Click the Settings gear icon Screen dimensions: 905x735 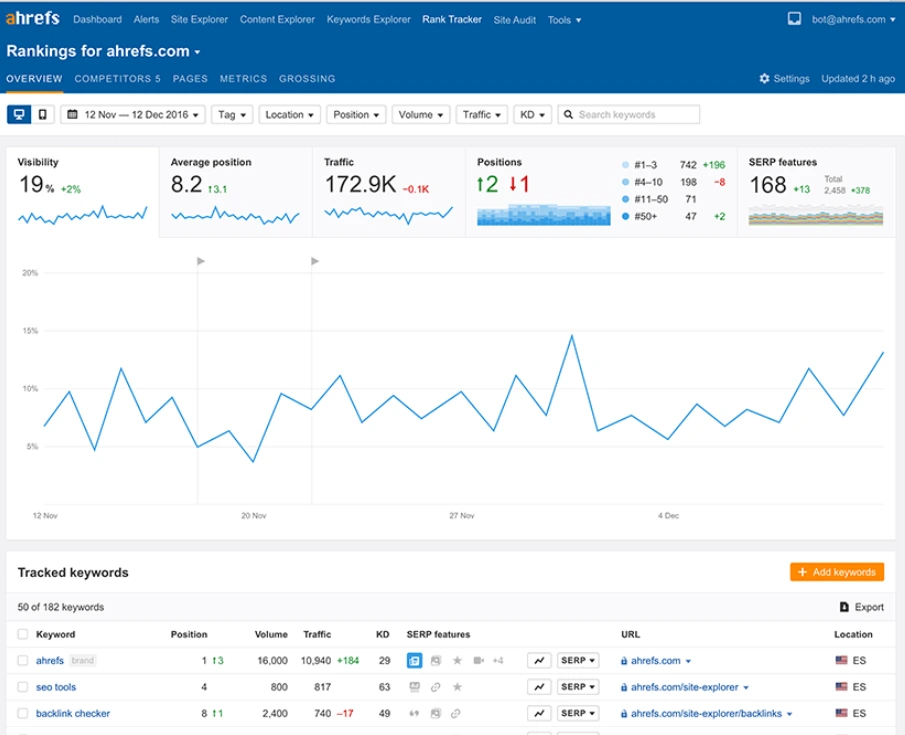(x=764, y=79)
